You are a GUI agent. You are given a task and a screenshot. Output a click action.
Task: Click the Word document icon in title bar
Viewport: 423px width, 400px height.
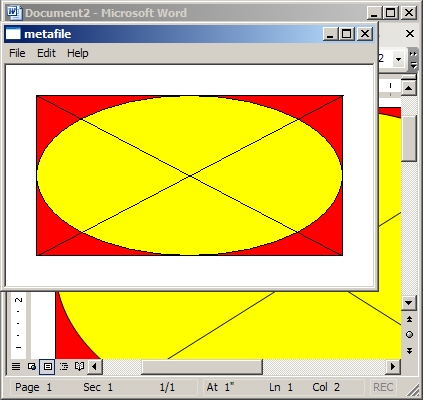click(14, 13)
